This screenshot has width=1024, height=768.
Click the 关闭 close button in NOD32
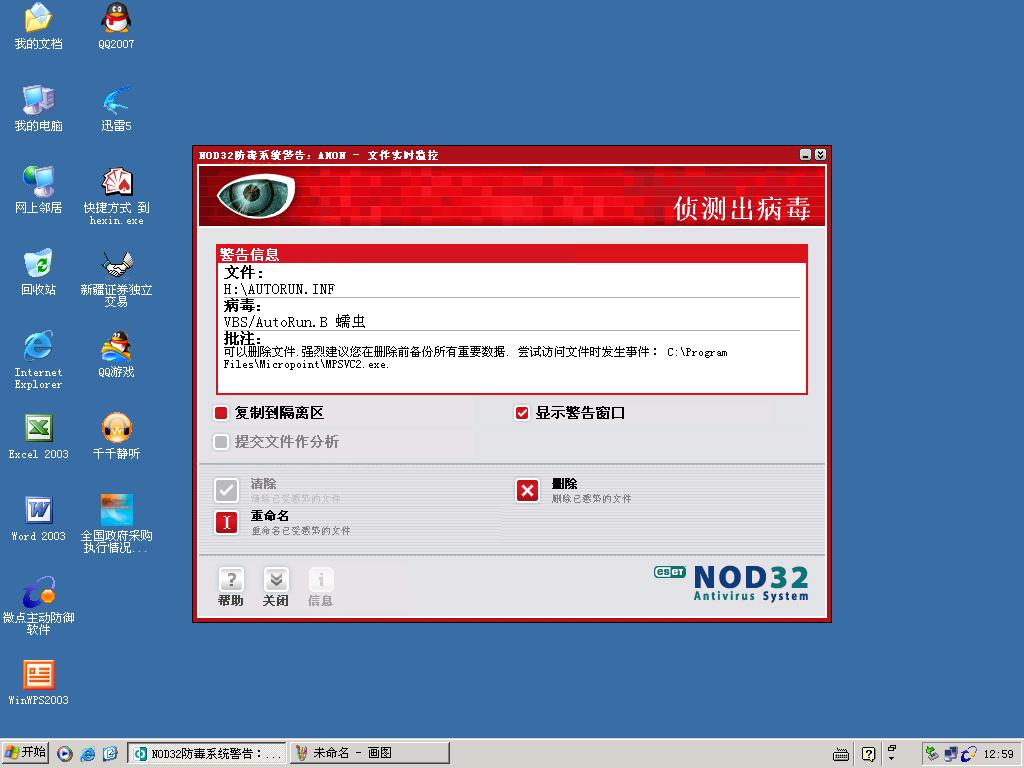point(276,586)
